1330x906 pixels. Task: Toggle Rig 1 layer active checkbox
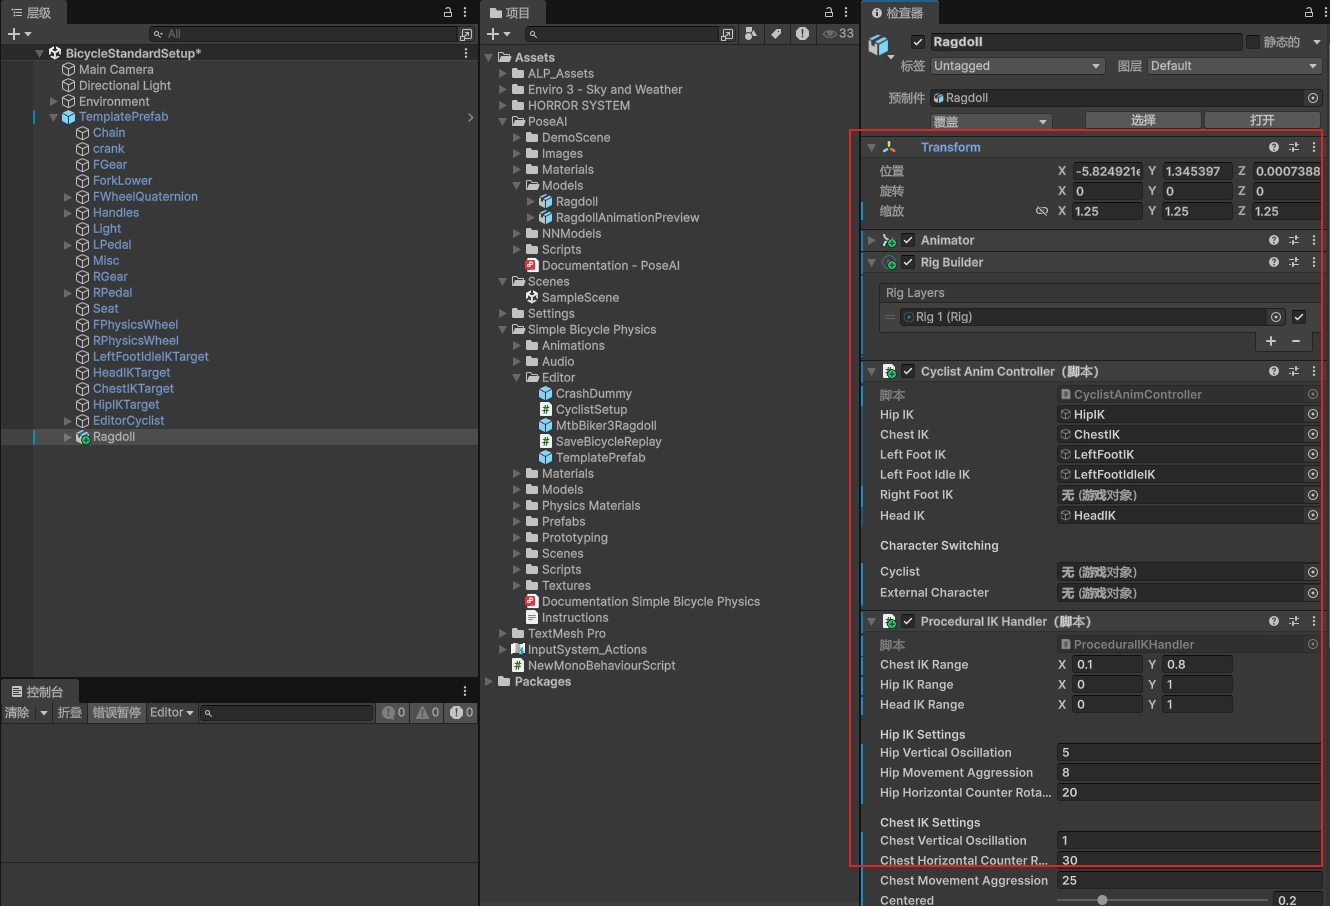1299,317
